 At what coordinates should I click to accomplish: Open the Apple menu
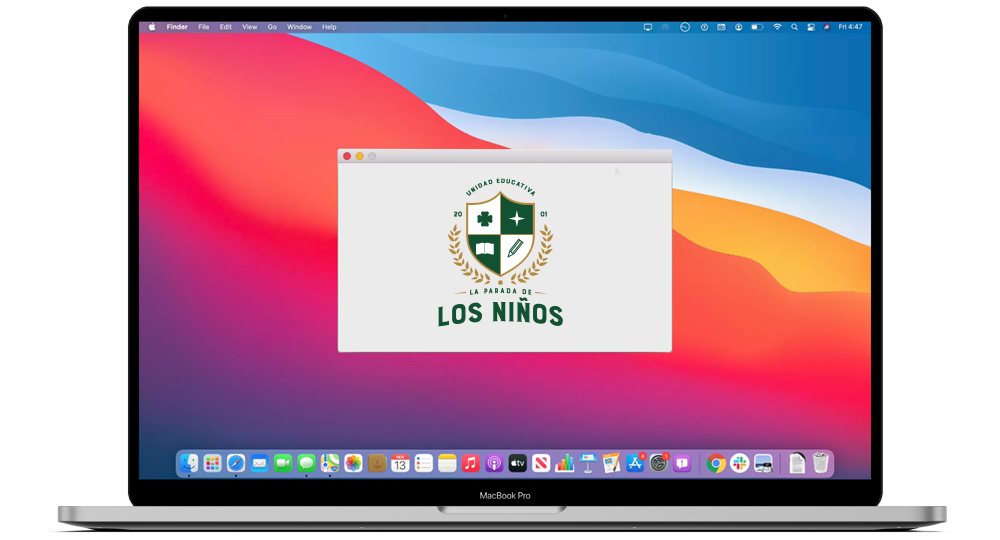(152, 27)
